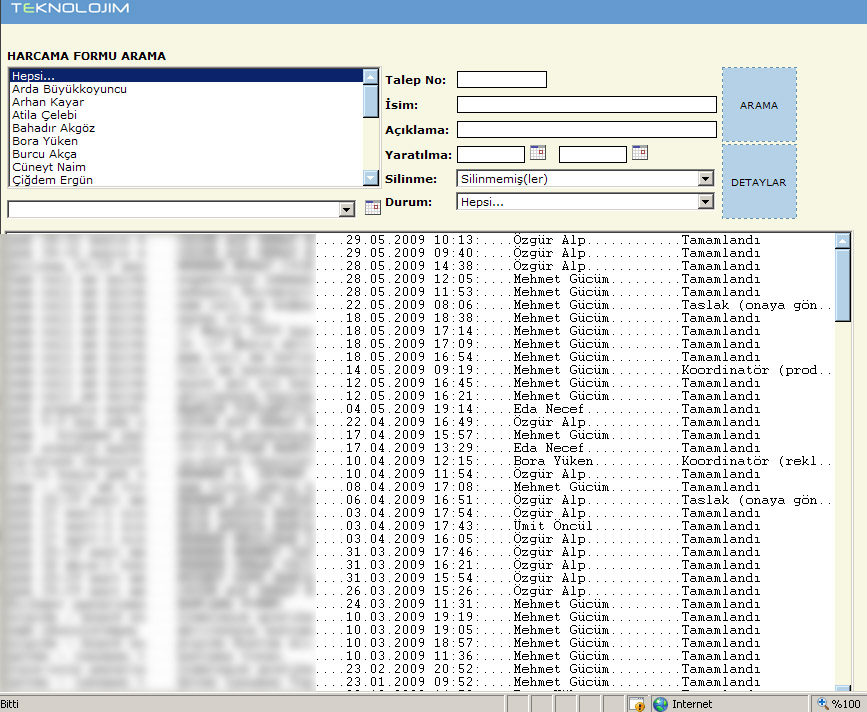Select result row 28.05.2009 12:05 Mehmet Gücüm
This screenshot has height=712, width=867.
pos(420,279)
